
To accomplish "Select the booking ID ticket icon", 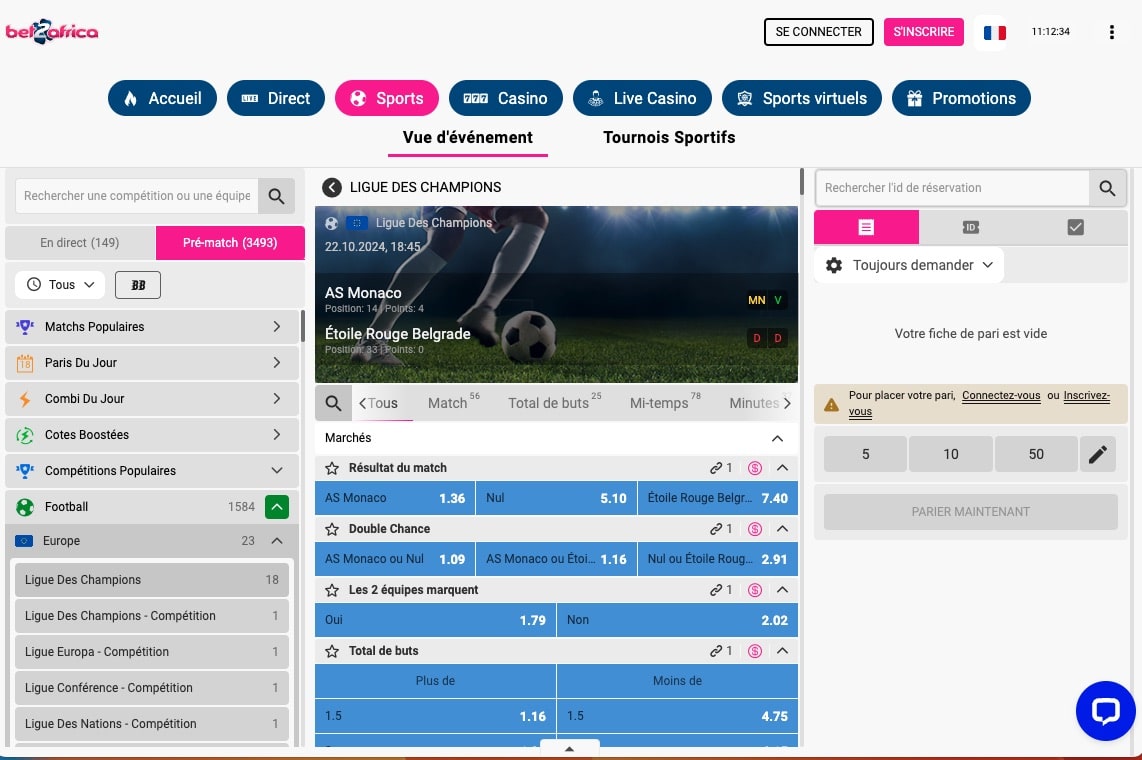I will pos(970,227).
